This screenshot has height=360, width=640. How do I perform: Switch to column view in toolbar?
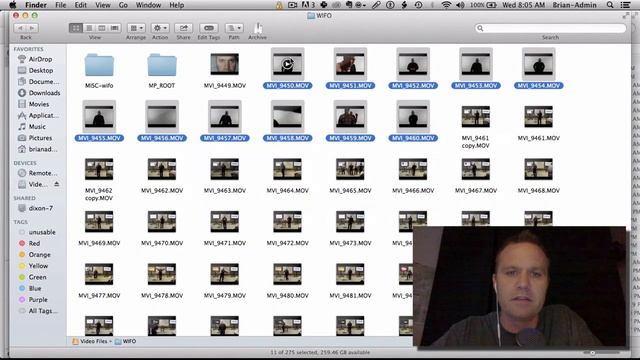[x=102, y=28]
